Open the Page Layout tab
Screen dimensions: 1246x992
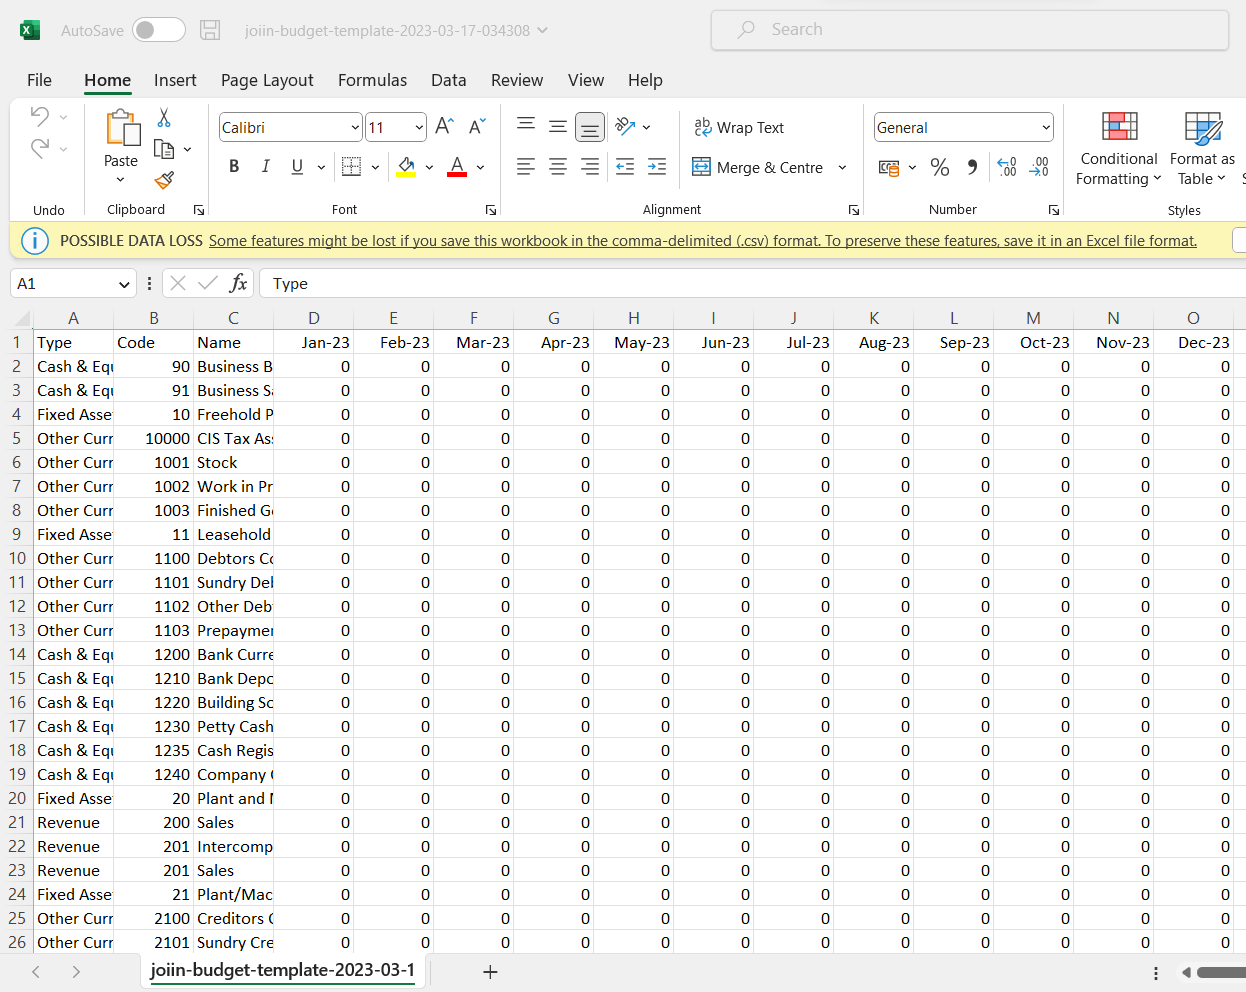(x=267, y=80)
